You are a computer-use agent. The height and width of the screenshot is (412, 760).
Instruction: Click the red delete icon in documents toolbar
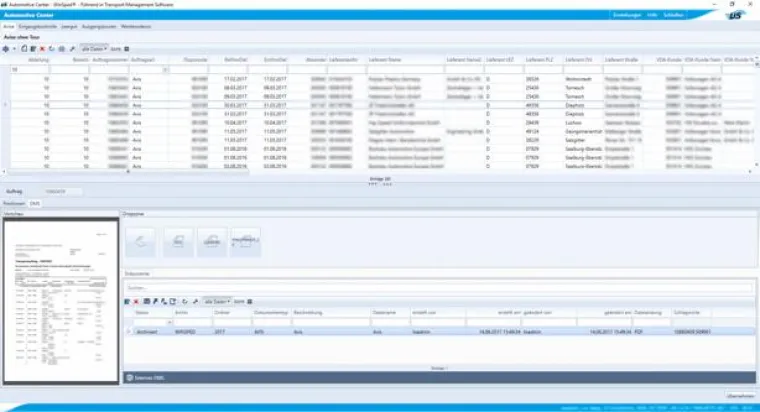136,301
